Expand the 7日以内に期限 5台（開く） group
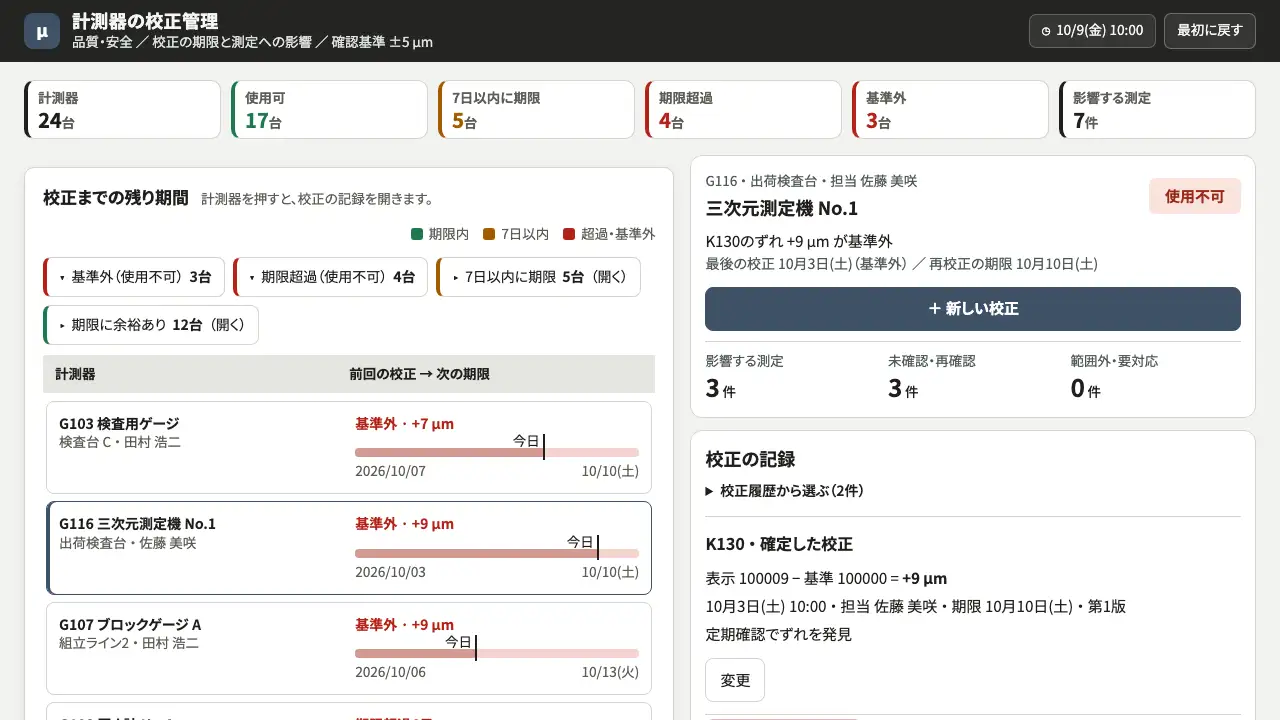1280x720 pixels. point(538,277)
